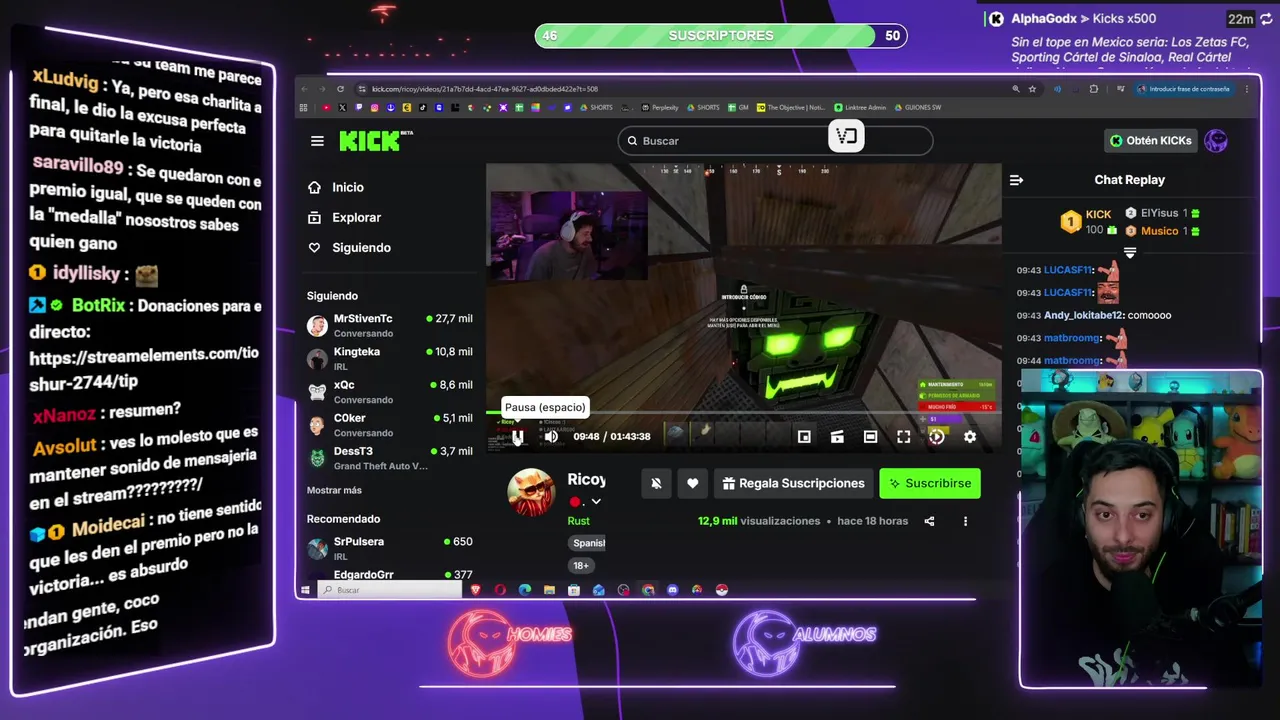
Task: Seek on the video progress bar
Action: [744, 412]
